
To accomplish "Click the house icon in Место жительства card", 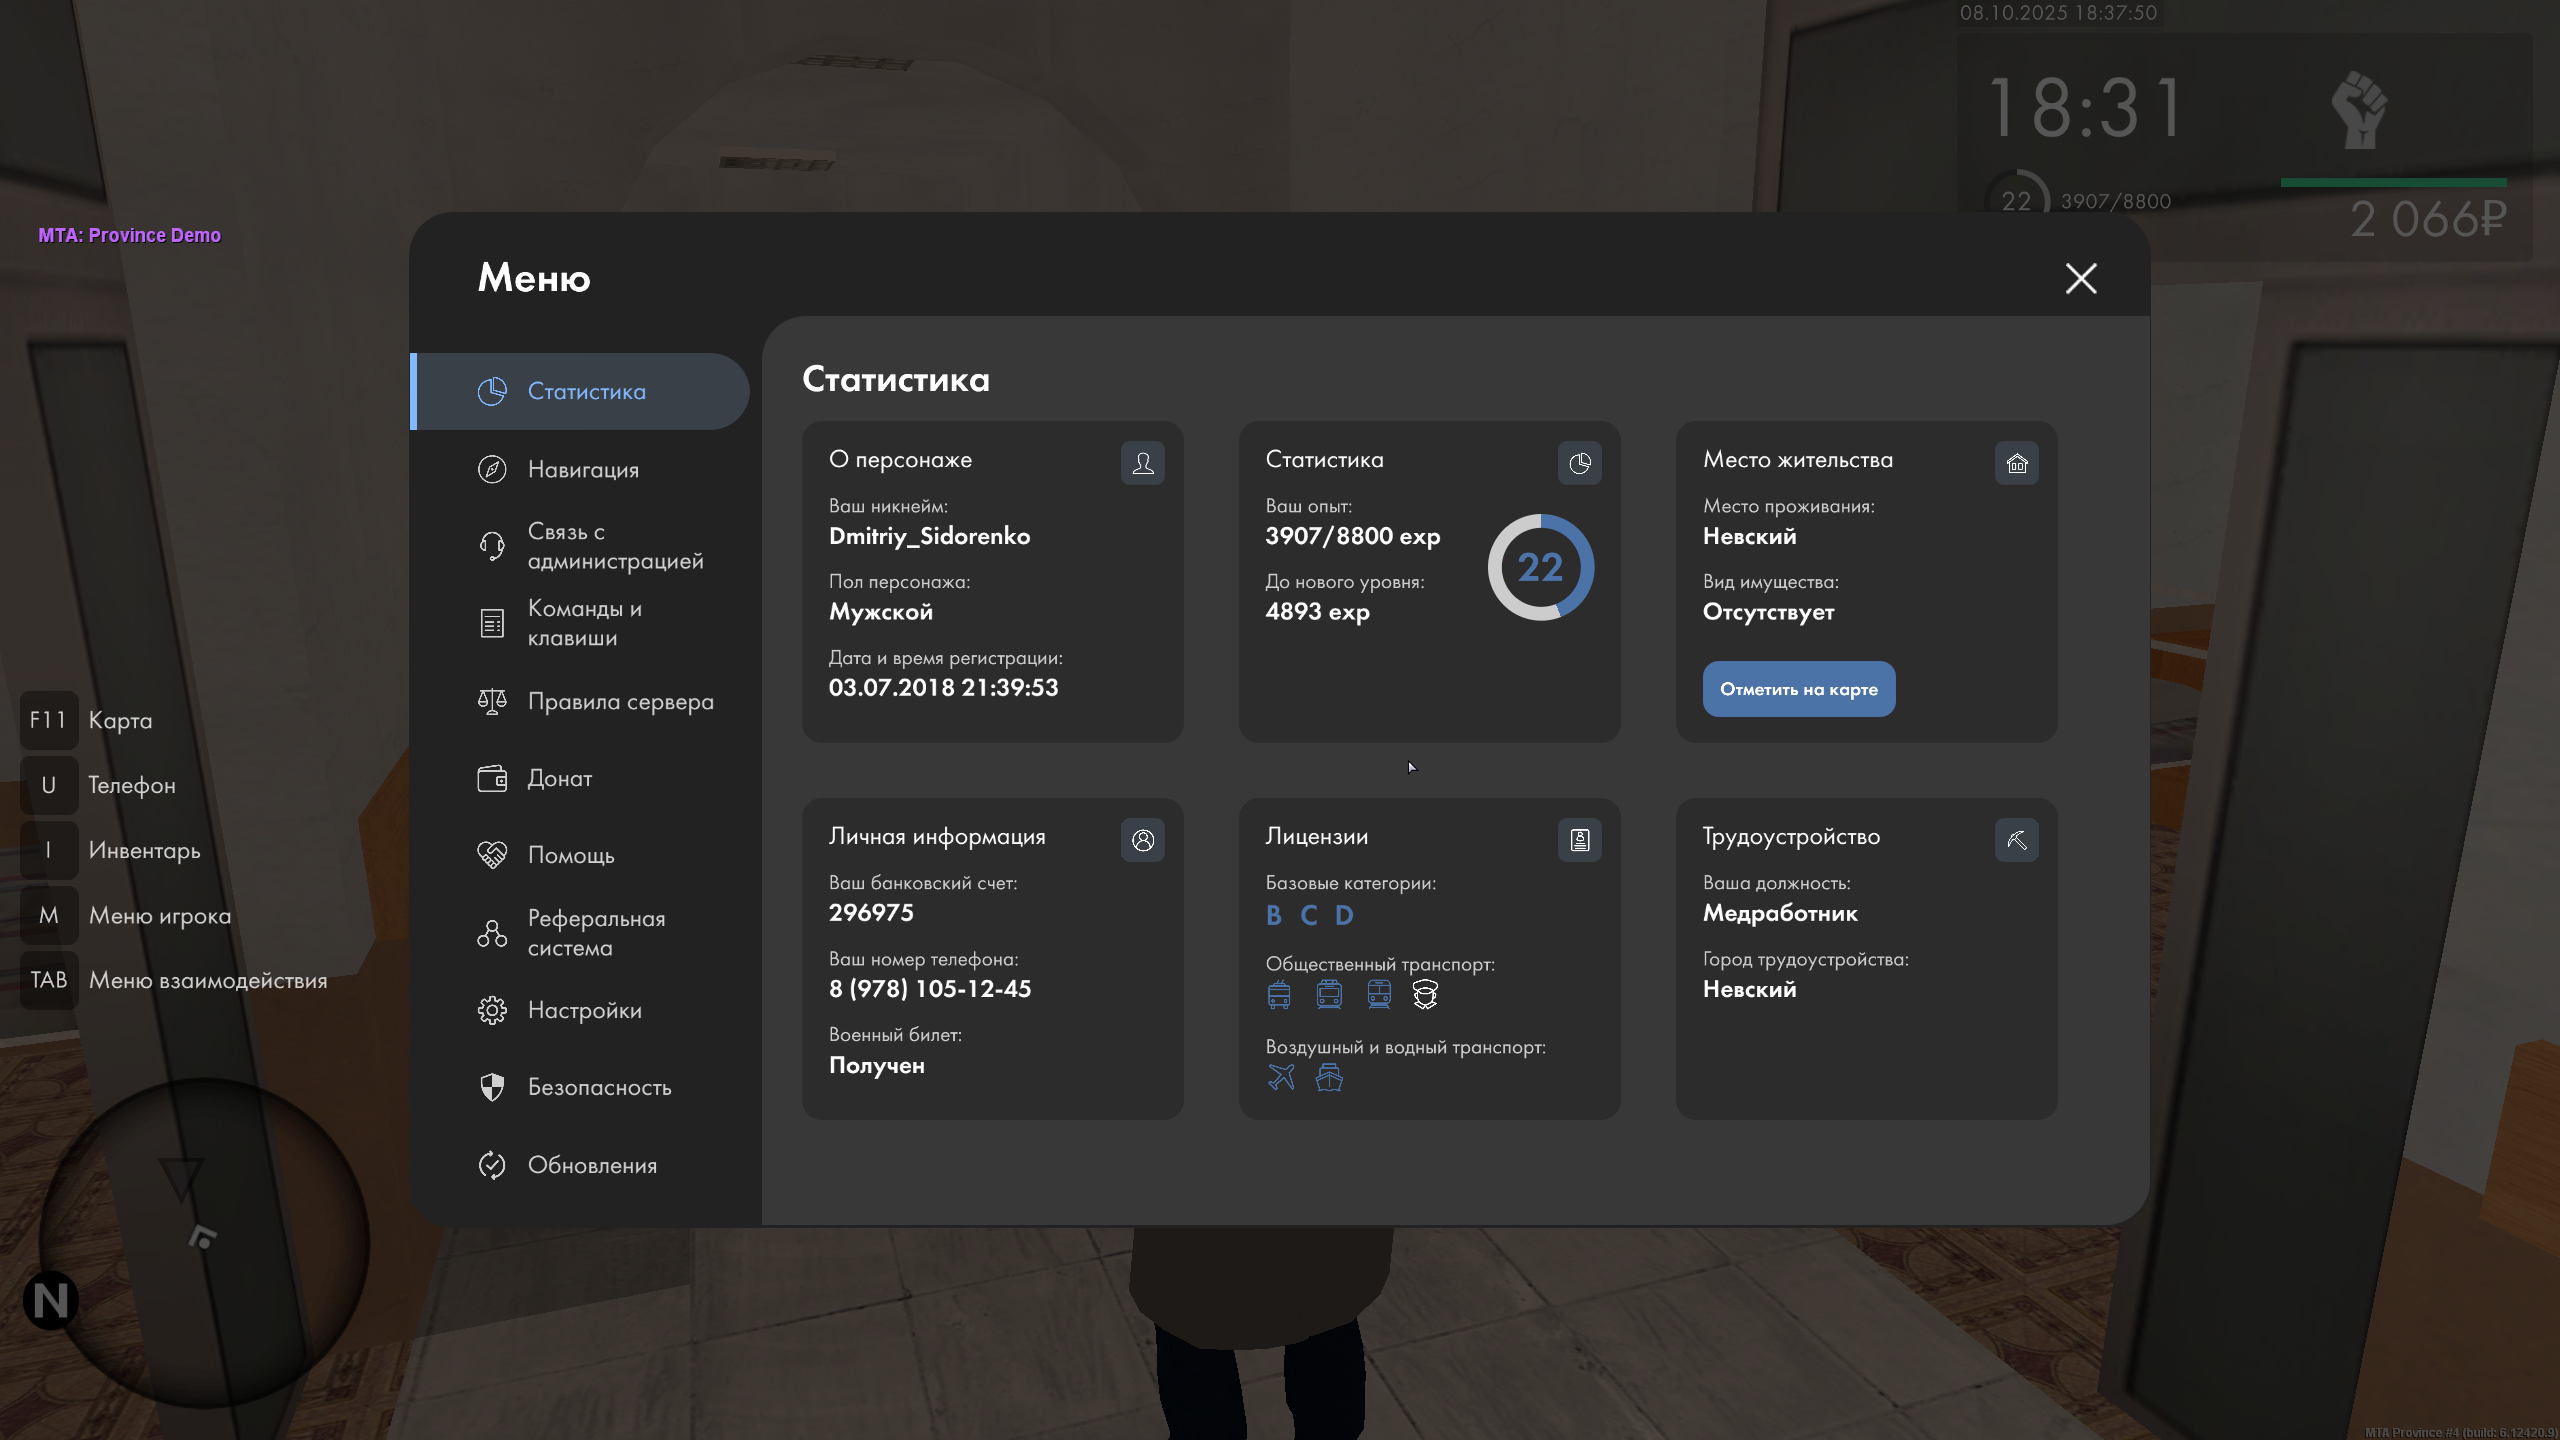I will pyautogui.click(x=2017, y=463).
